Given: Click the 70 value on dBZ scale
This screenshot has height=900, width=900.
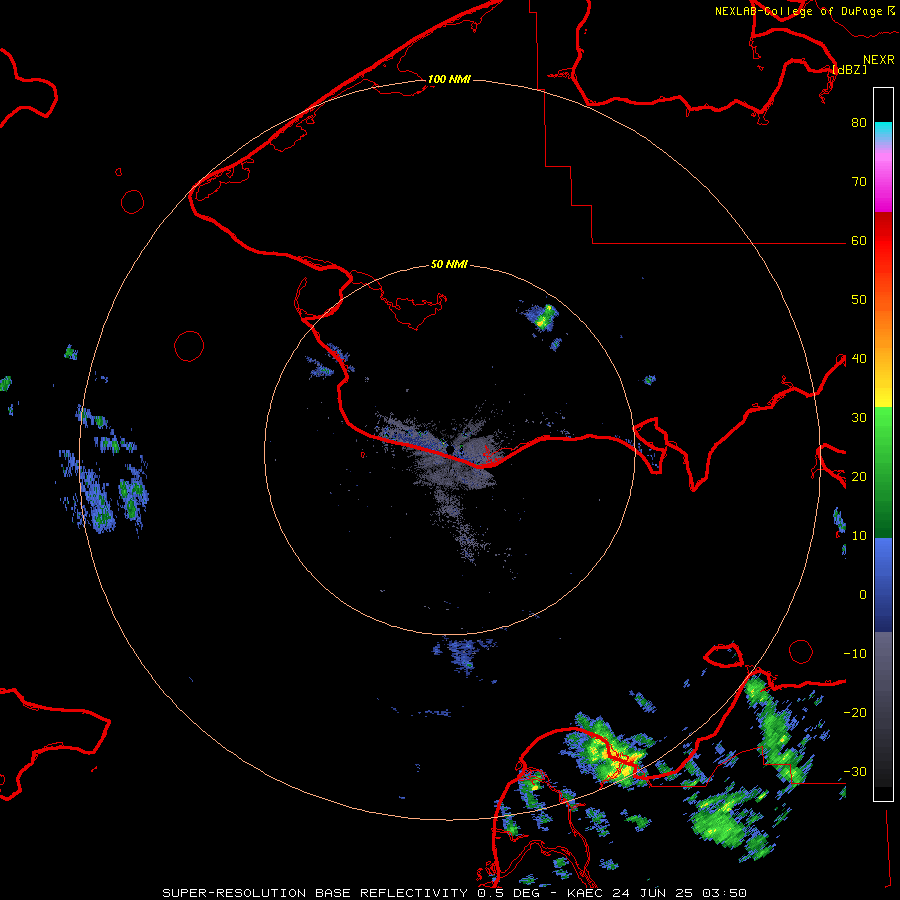Looking at the screenshot, I should coord(859,181).
